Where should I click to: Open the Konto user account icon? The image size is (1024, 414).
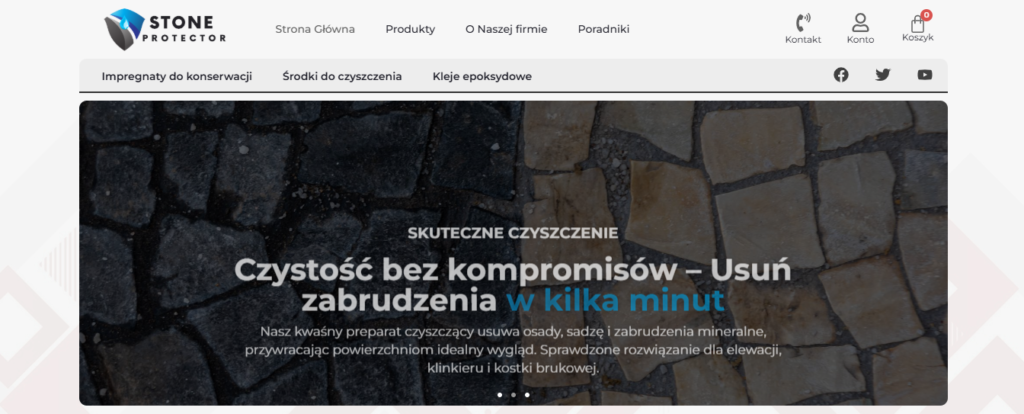click(x=860, y=22)
